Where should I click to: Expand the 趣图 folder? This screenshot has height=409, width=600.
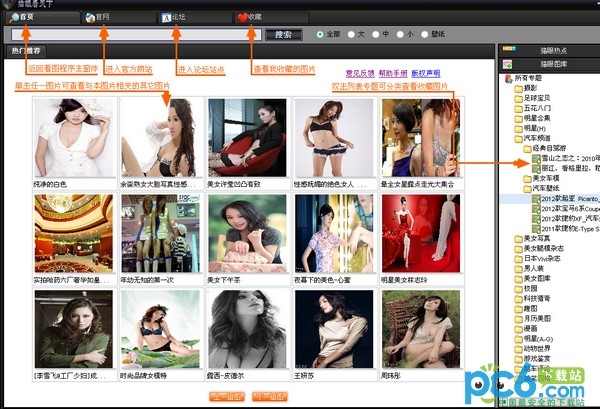tap(518, 309)
